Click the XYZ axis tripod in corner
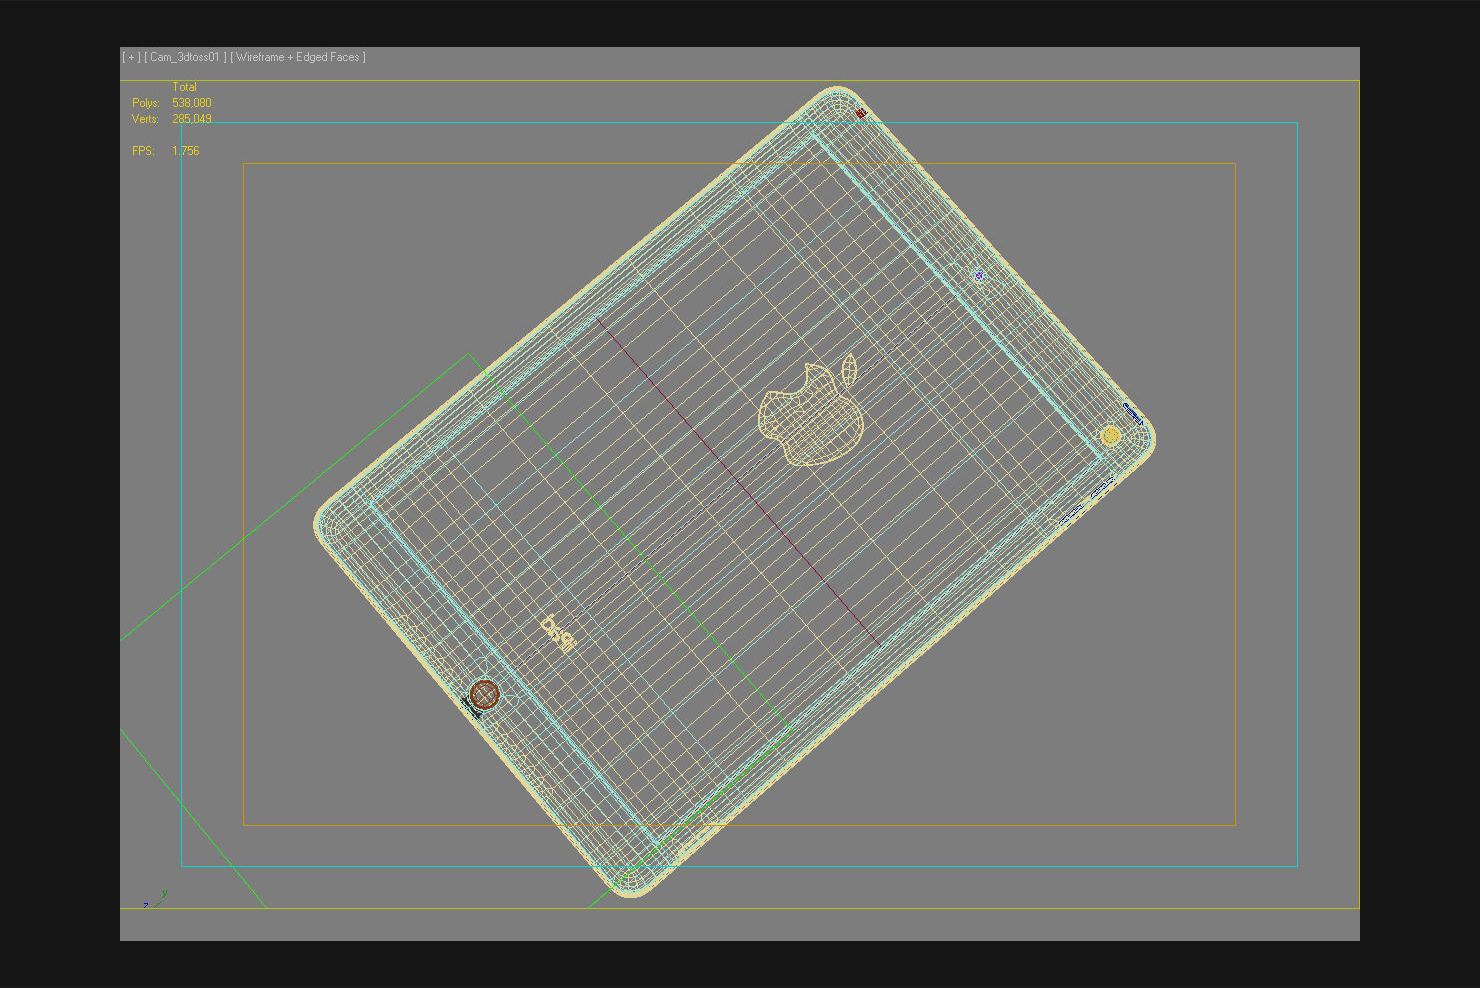Image resolution: width=1480 pixels, height=988 pixels. 155,899
